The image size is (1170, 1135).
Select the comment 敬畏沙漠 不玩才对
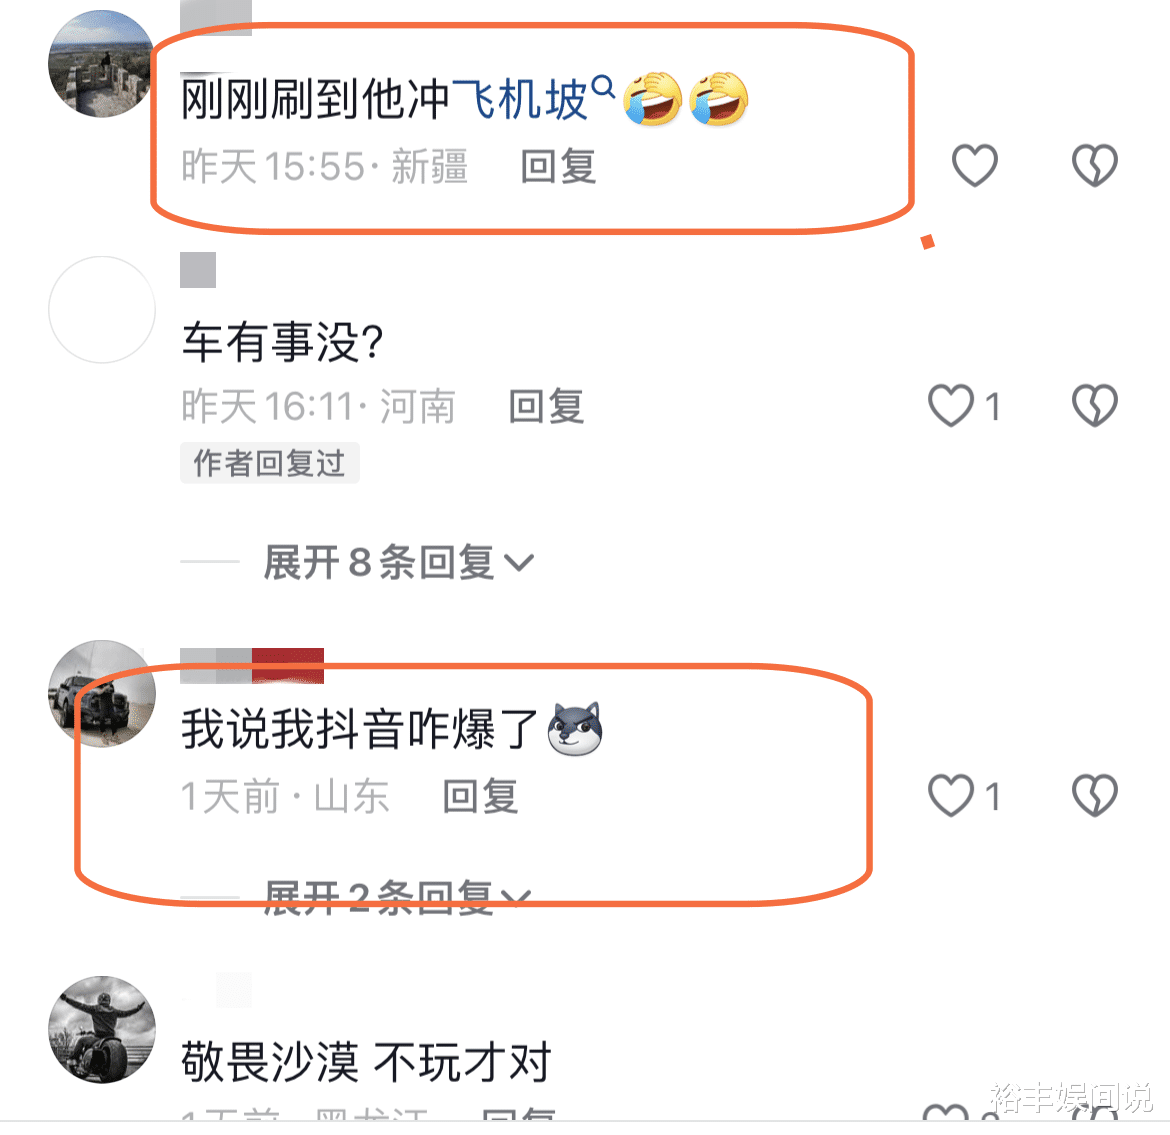click(x=366, y=1062)
